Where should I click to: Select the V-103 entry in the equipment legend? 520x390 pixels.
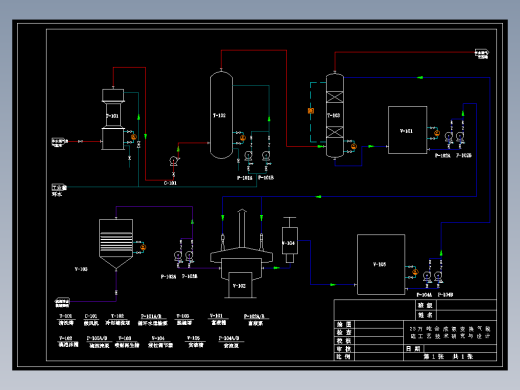coord(127,342)
